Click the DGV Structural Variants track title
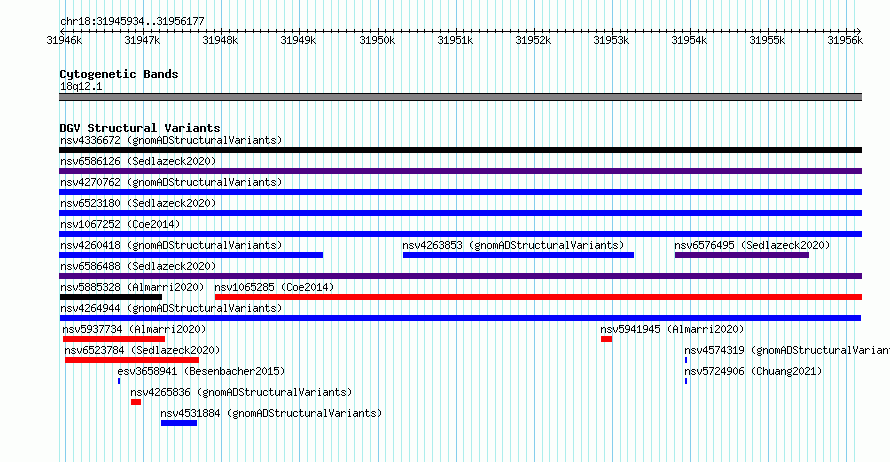This screenshot has width=890, height=462. (140, 128)
